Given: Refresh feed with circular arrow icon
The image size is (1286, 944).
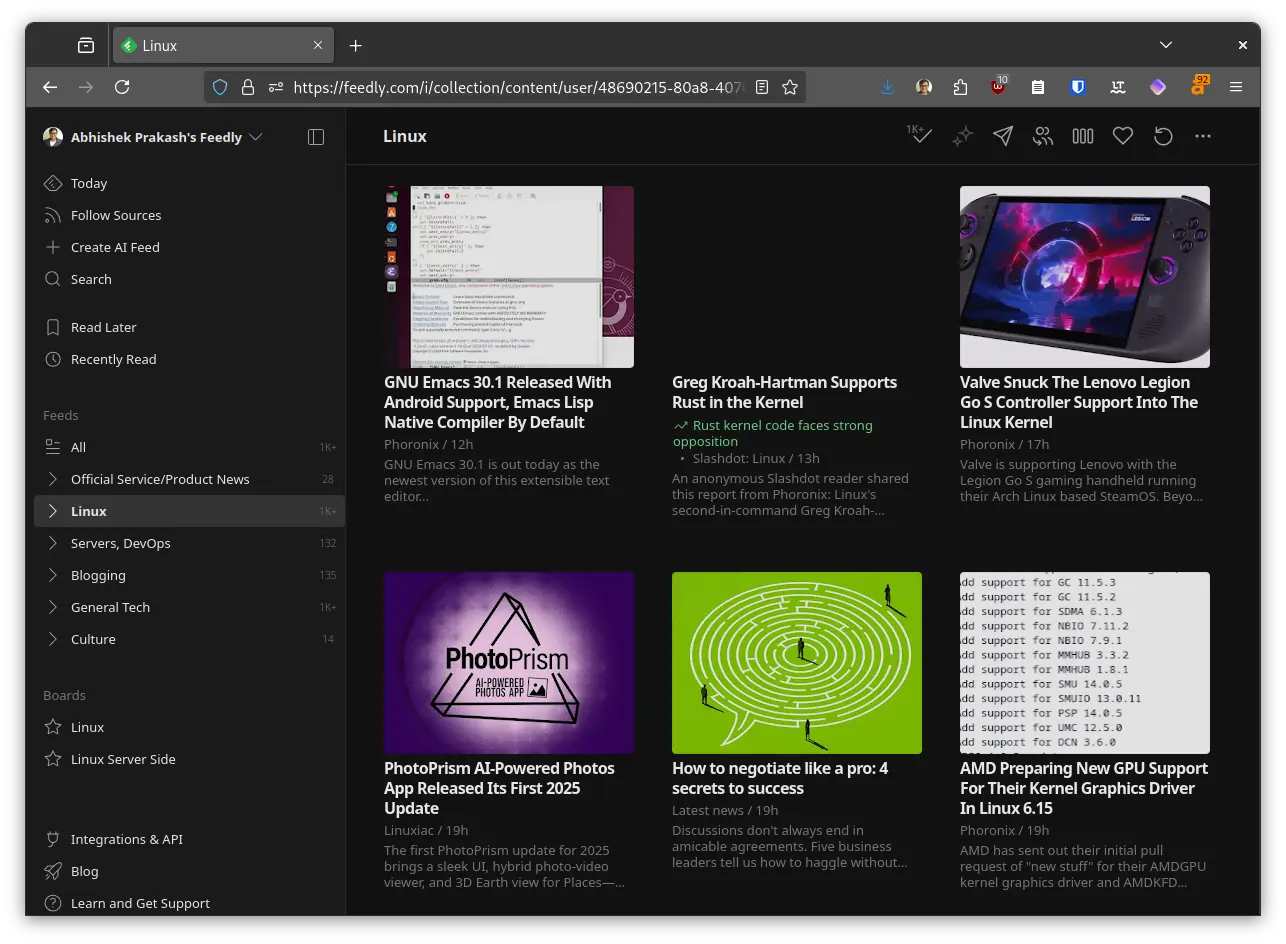Looking at the screenshot, I should 1163,136.
